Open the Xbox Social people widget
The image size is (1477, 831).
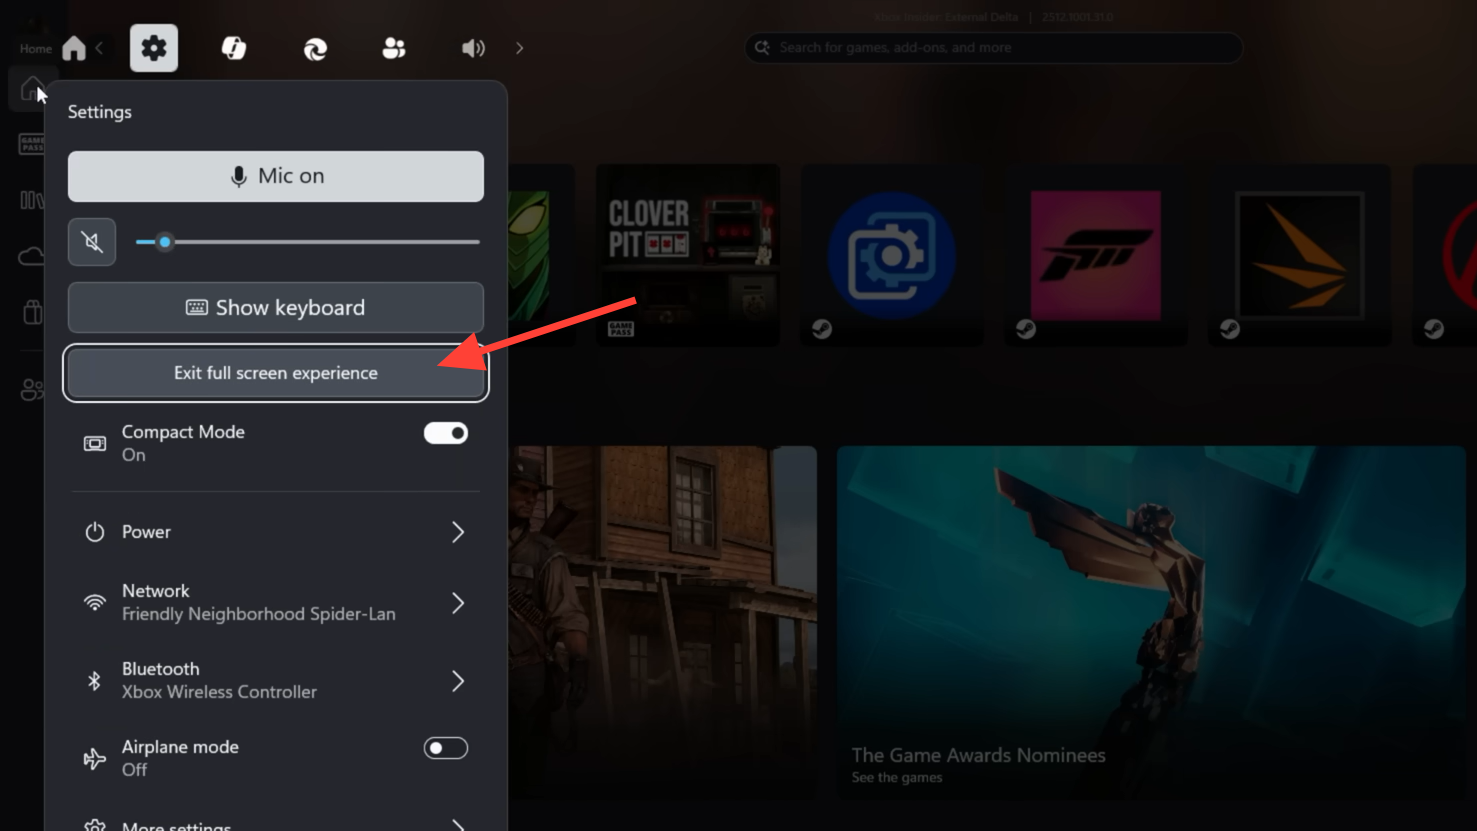[394, 48]
